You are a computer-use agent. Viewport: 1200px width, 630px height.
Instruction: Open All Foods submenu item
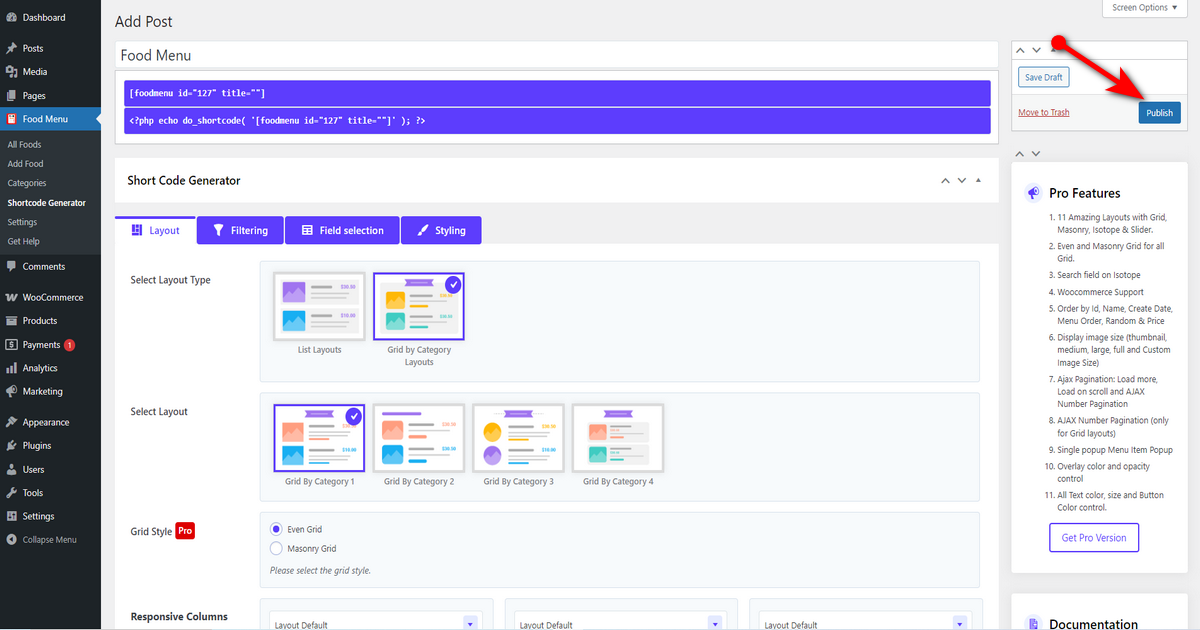coord(24,145)
